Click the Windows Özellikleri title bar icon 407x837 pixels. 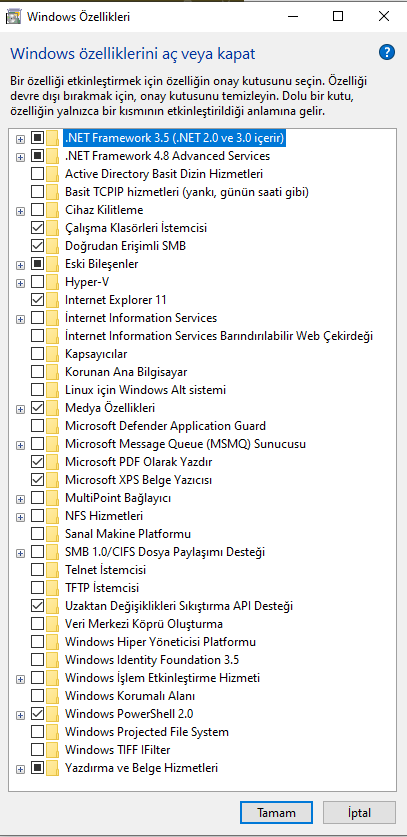pos(13,17)
